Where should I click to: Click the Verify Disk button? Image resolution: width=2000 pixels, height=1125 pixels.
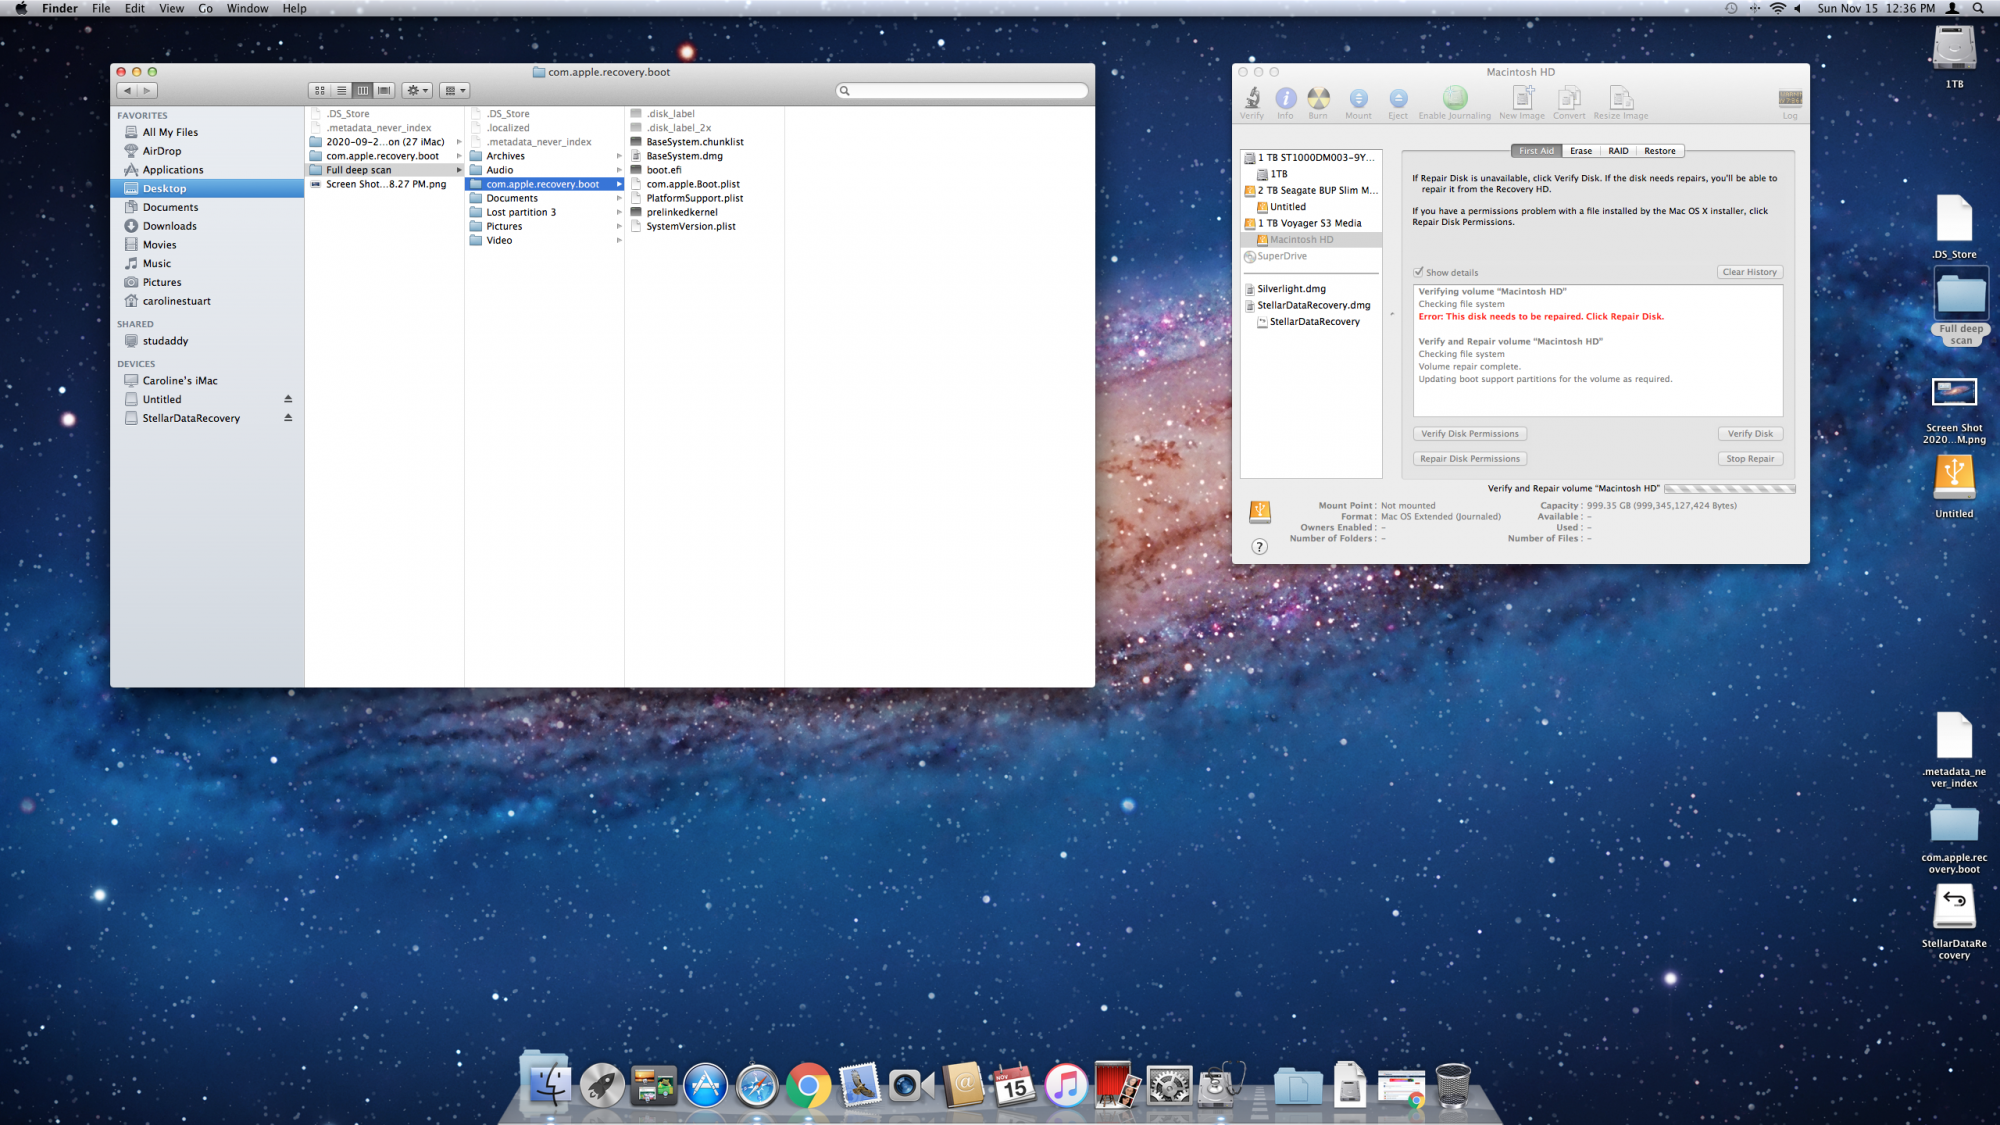tap(1750, 434)
